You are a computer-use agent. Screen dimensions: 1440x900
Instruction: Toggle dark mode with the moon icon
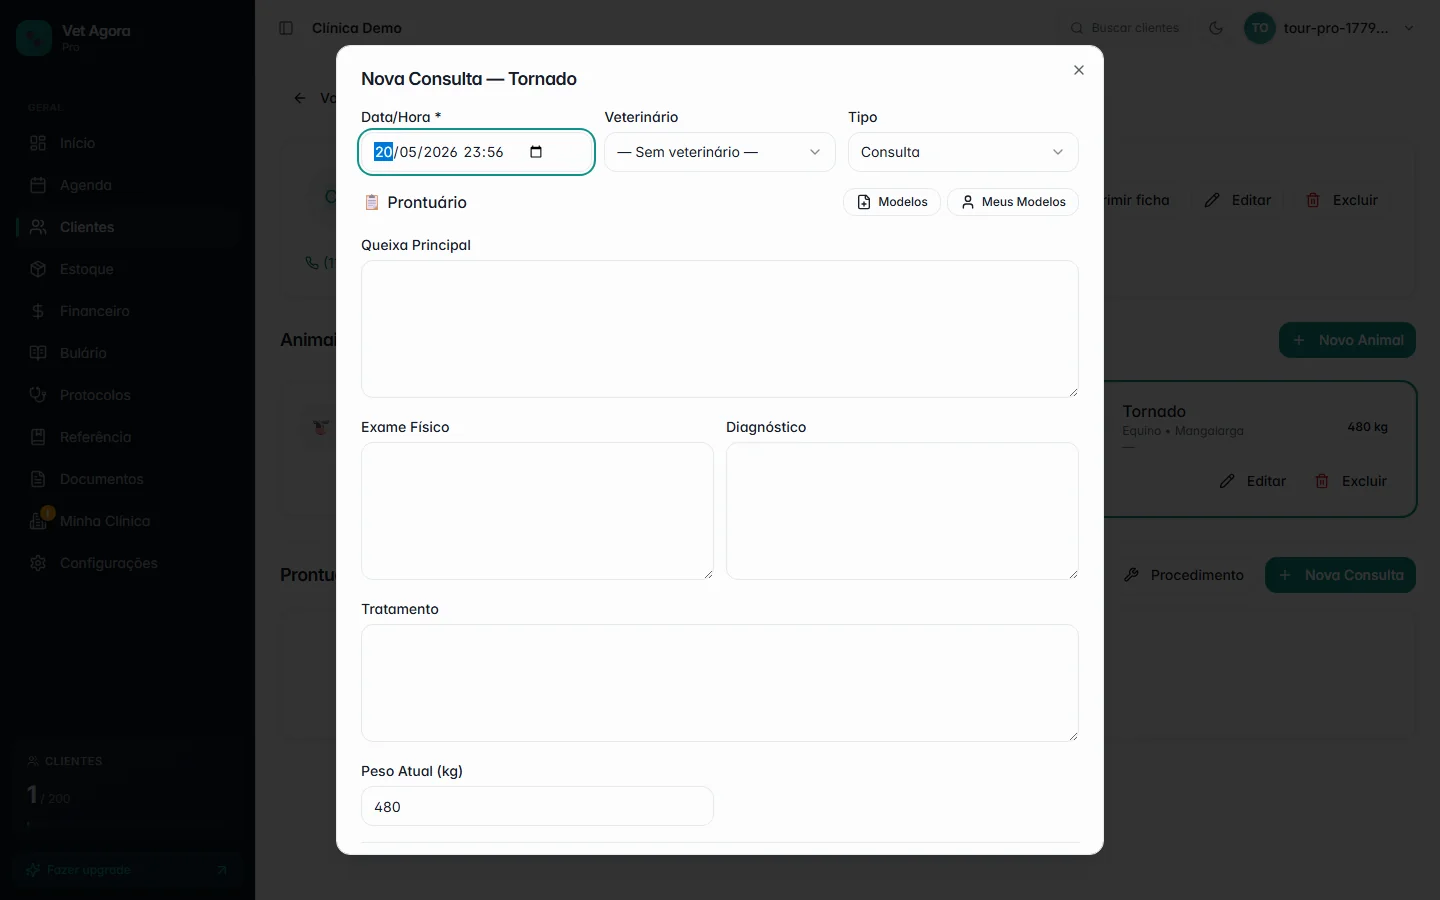pyautogui.click(x=1216, y=28)
